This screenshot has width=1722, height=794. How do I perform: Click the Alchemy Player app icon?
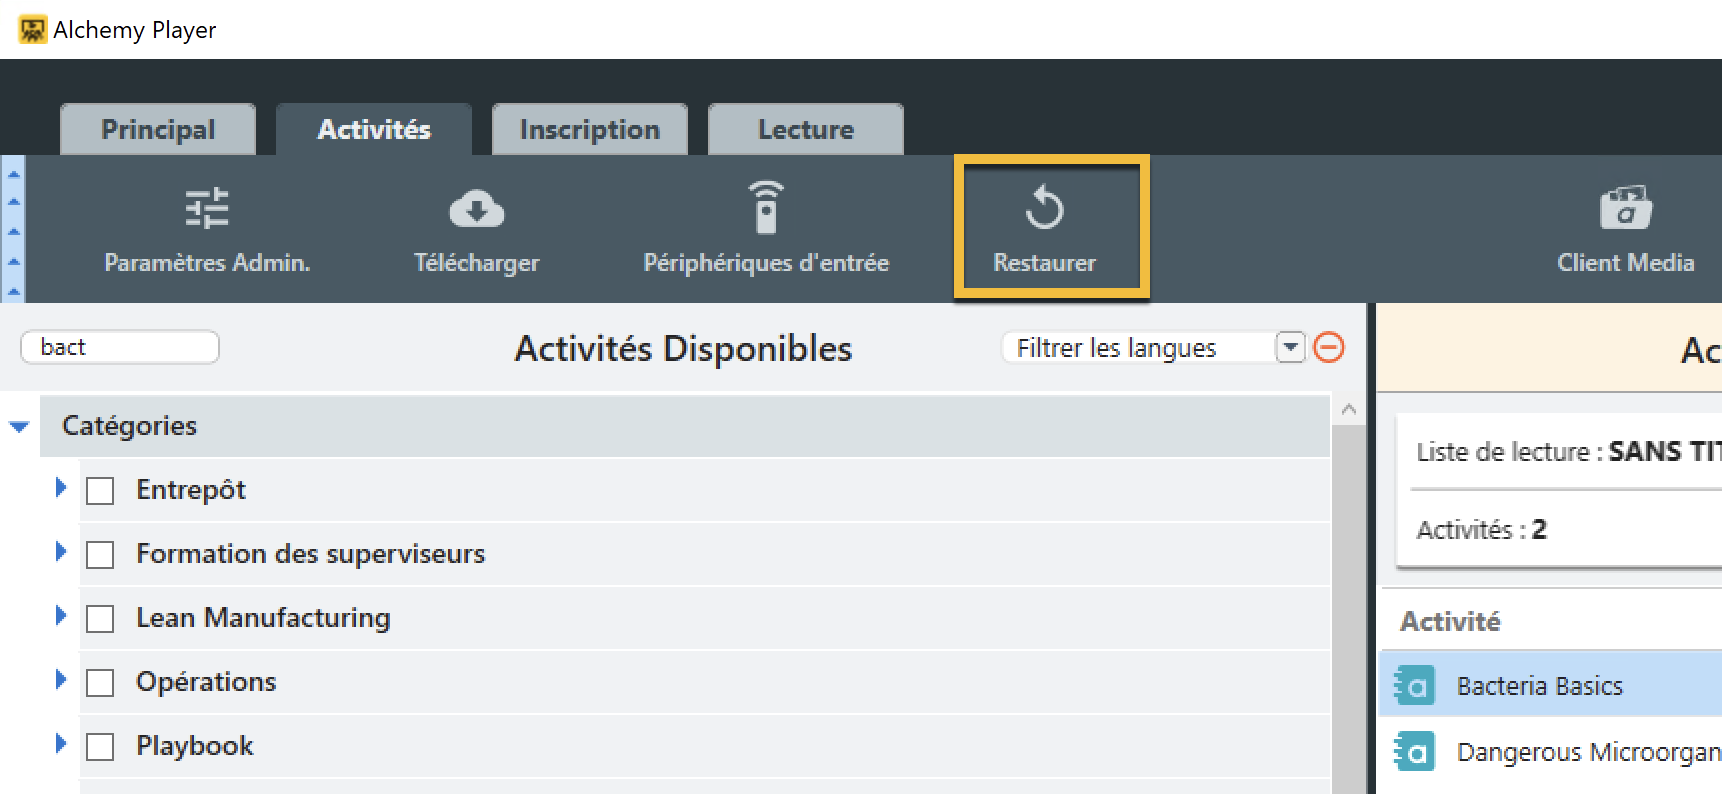click(32, 29)
